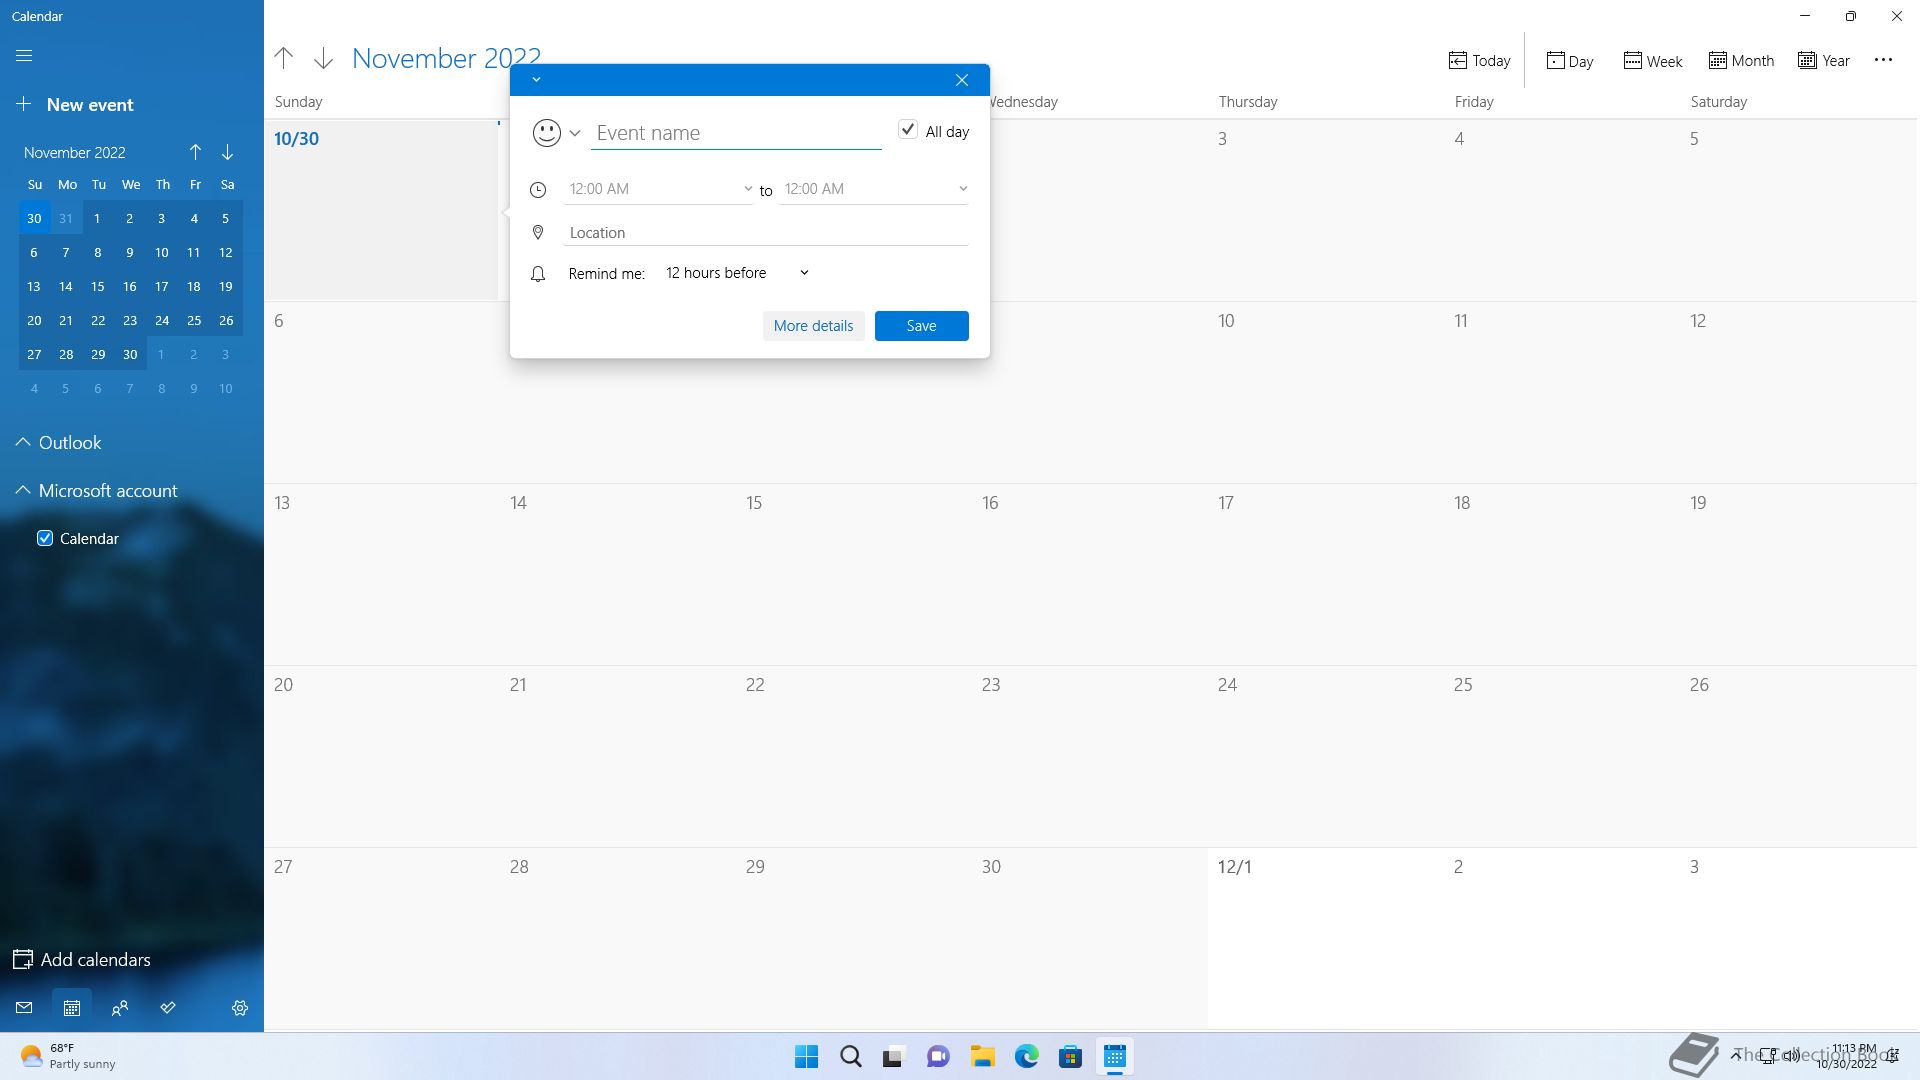
Task: Switch to Week view
Action: (x=1652, y=60)
